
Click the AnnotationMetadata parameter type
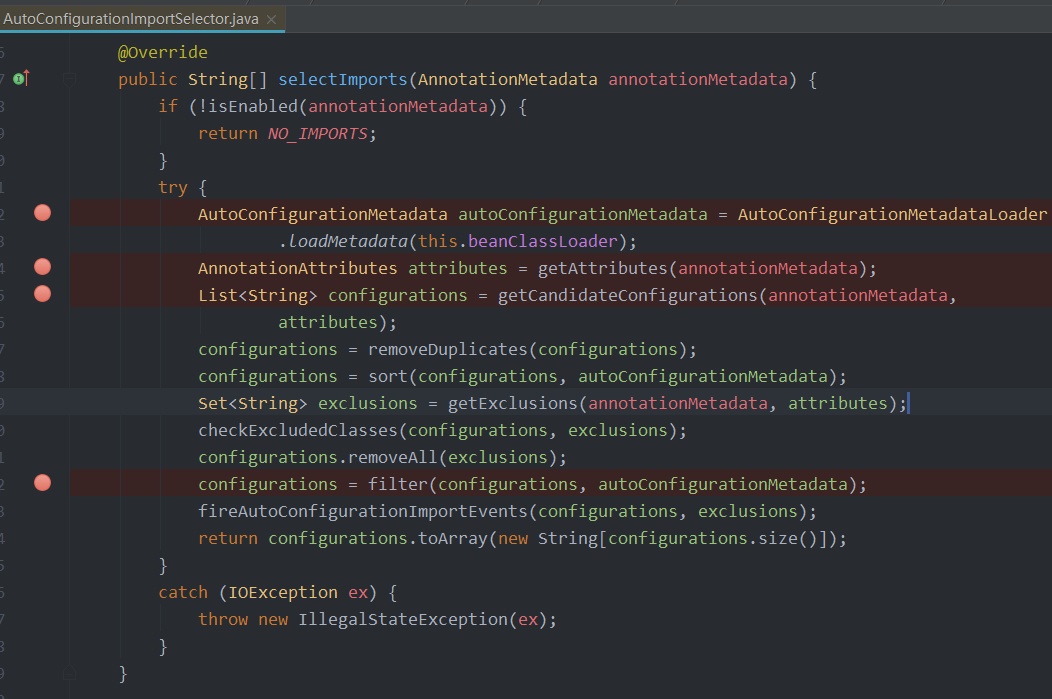pos(507,79)
